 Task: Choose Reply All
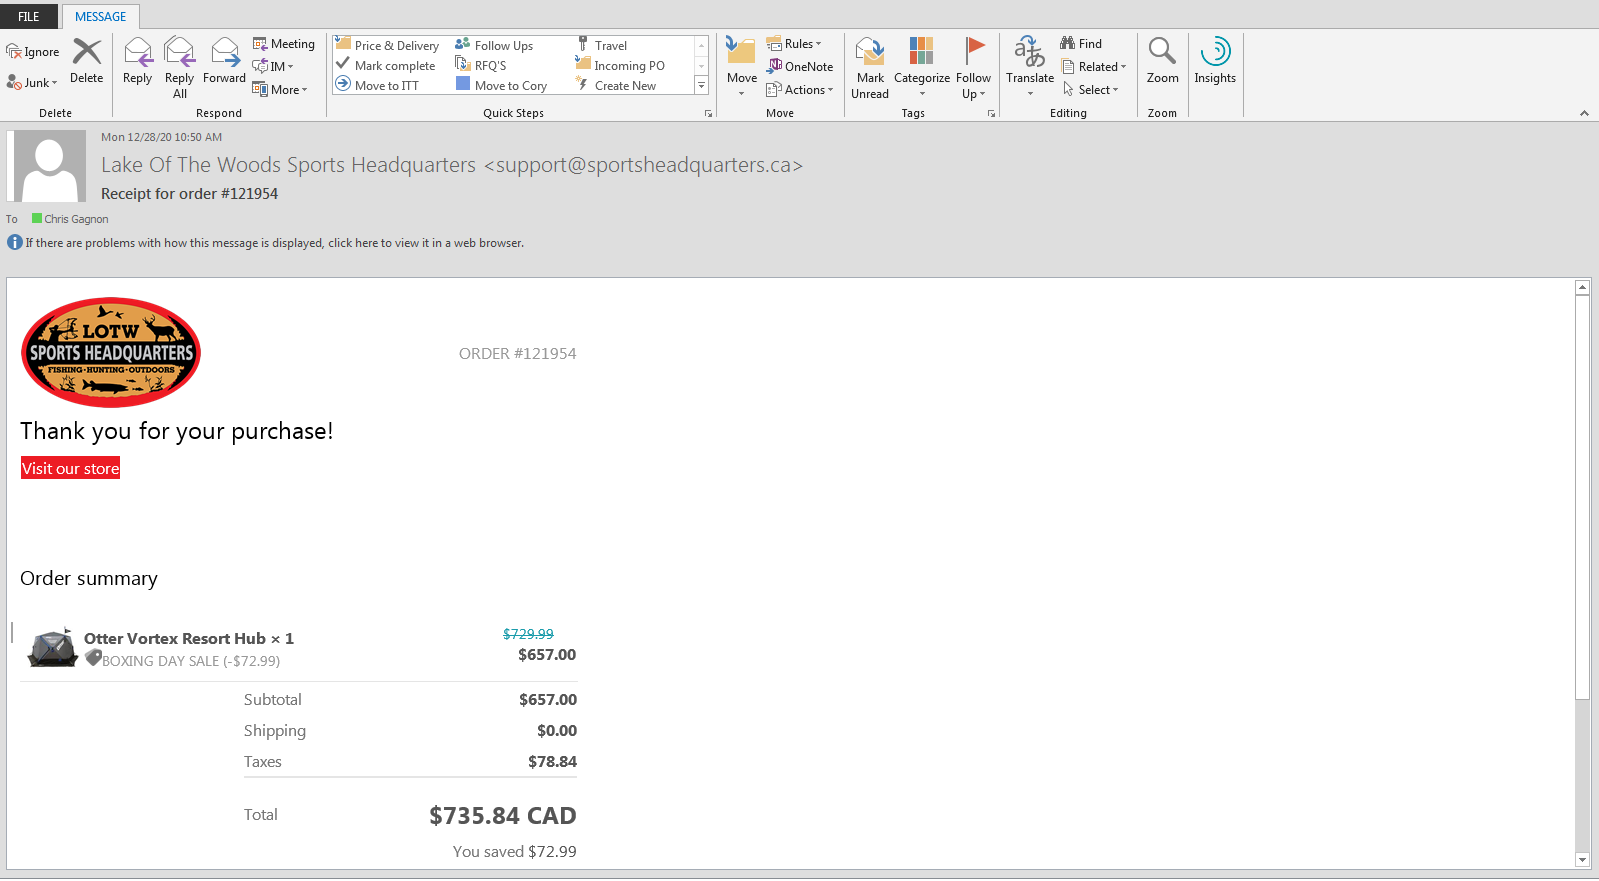coord(180,68)
